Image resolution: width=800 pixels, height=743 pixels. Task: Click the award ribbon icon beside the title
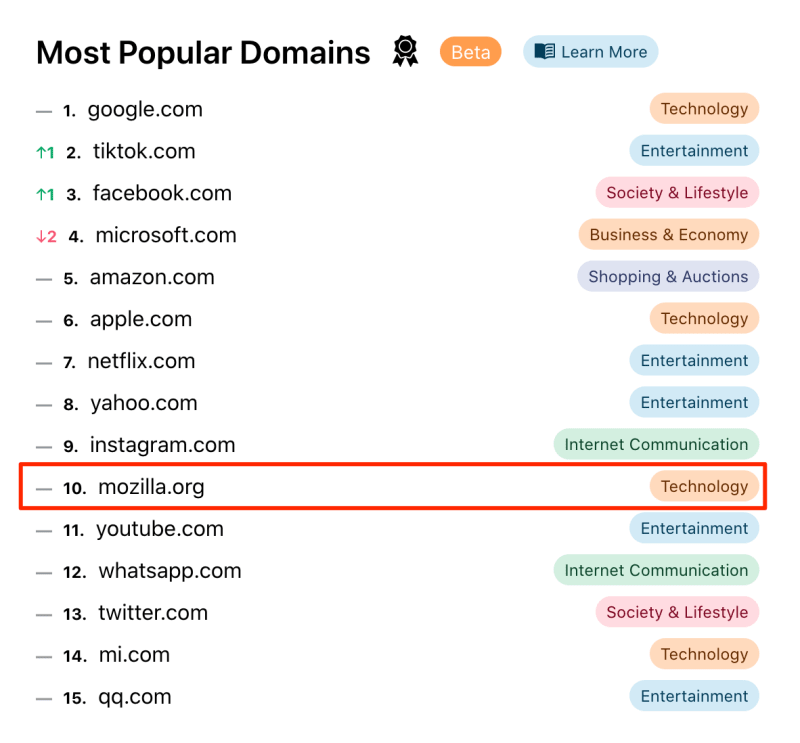[x=405, y=52]
